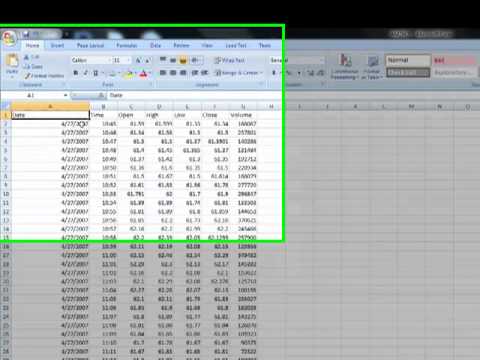Click the fx Insert Function icon
The height and width of the screenshot is (360, 480).
coord(102,96)
